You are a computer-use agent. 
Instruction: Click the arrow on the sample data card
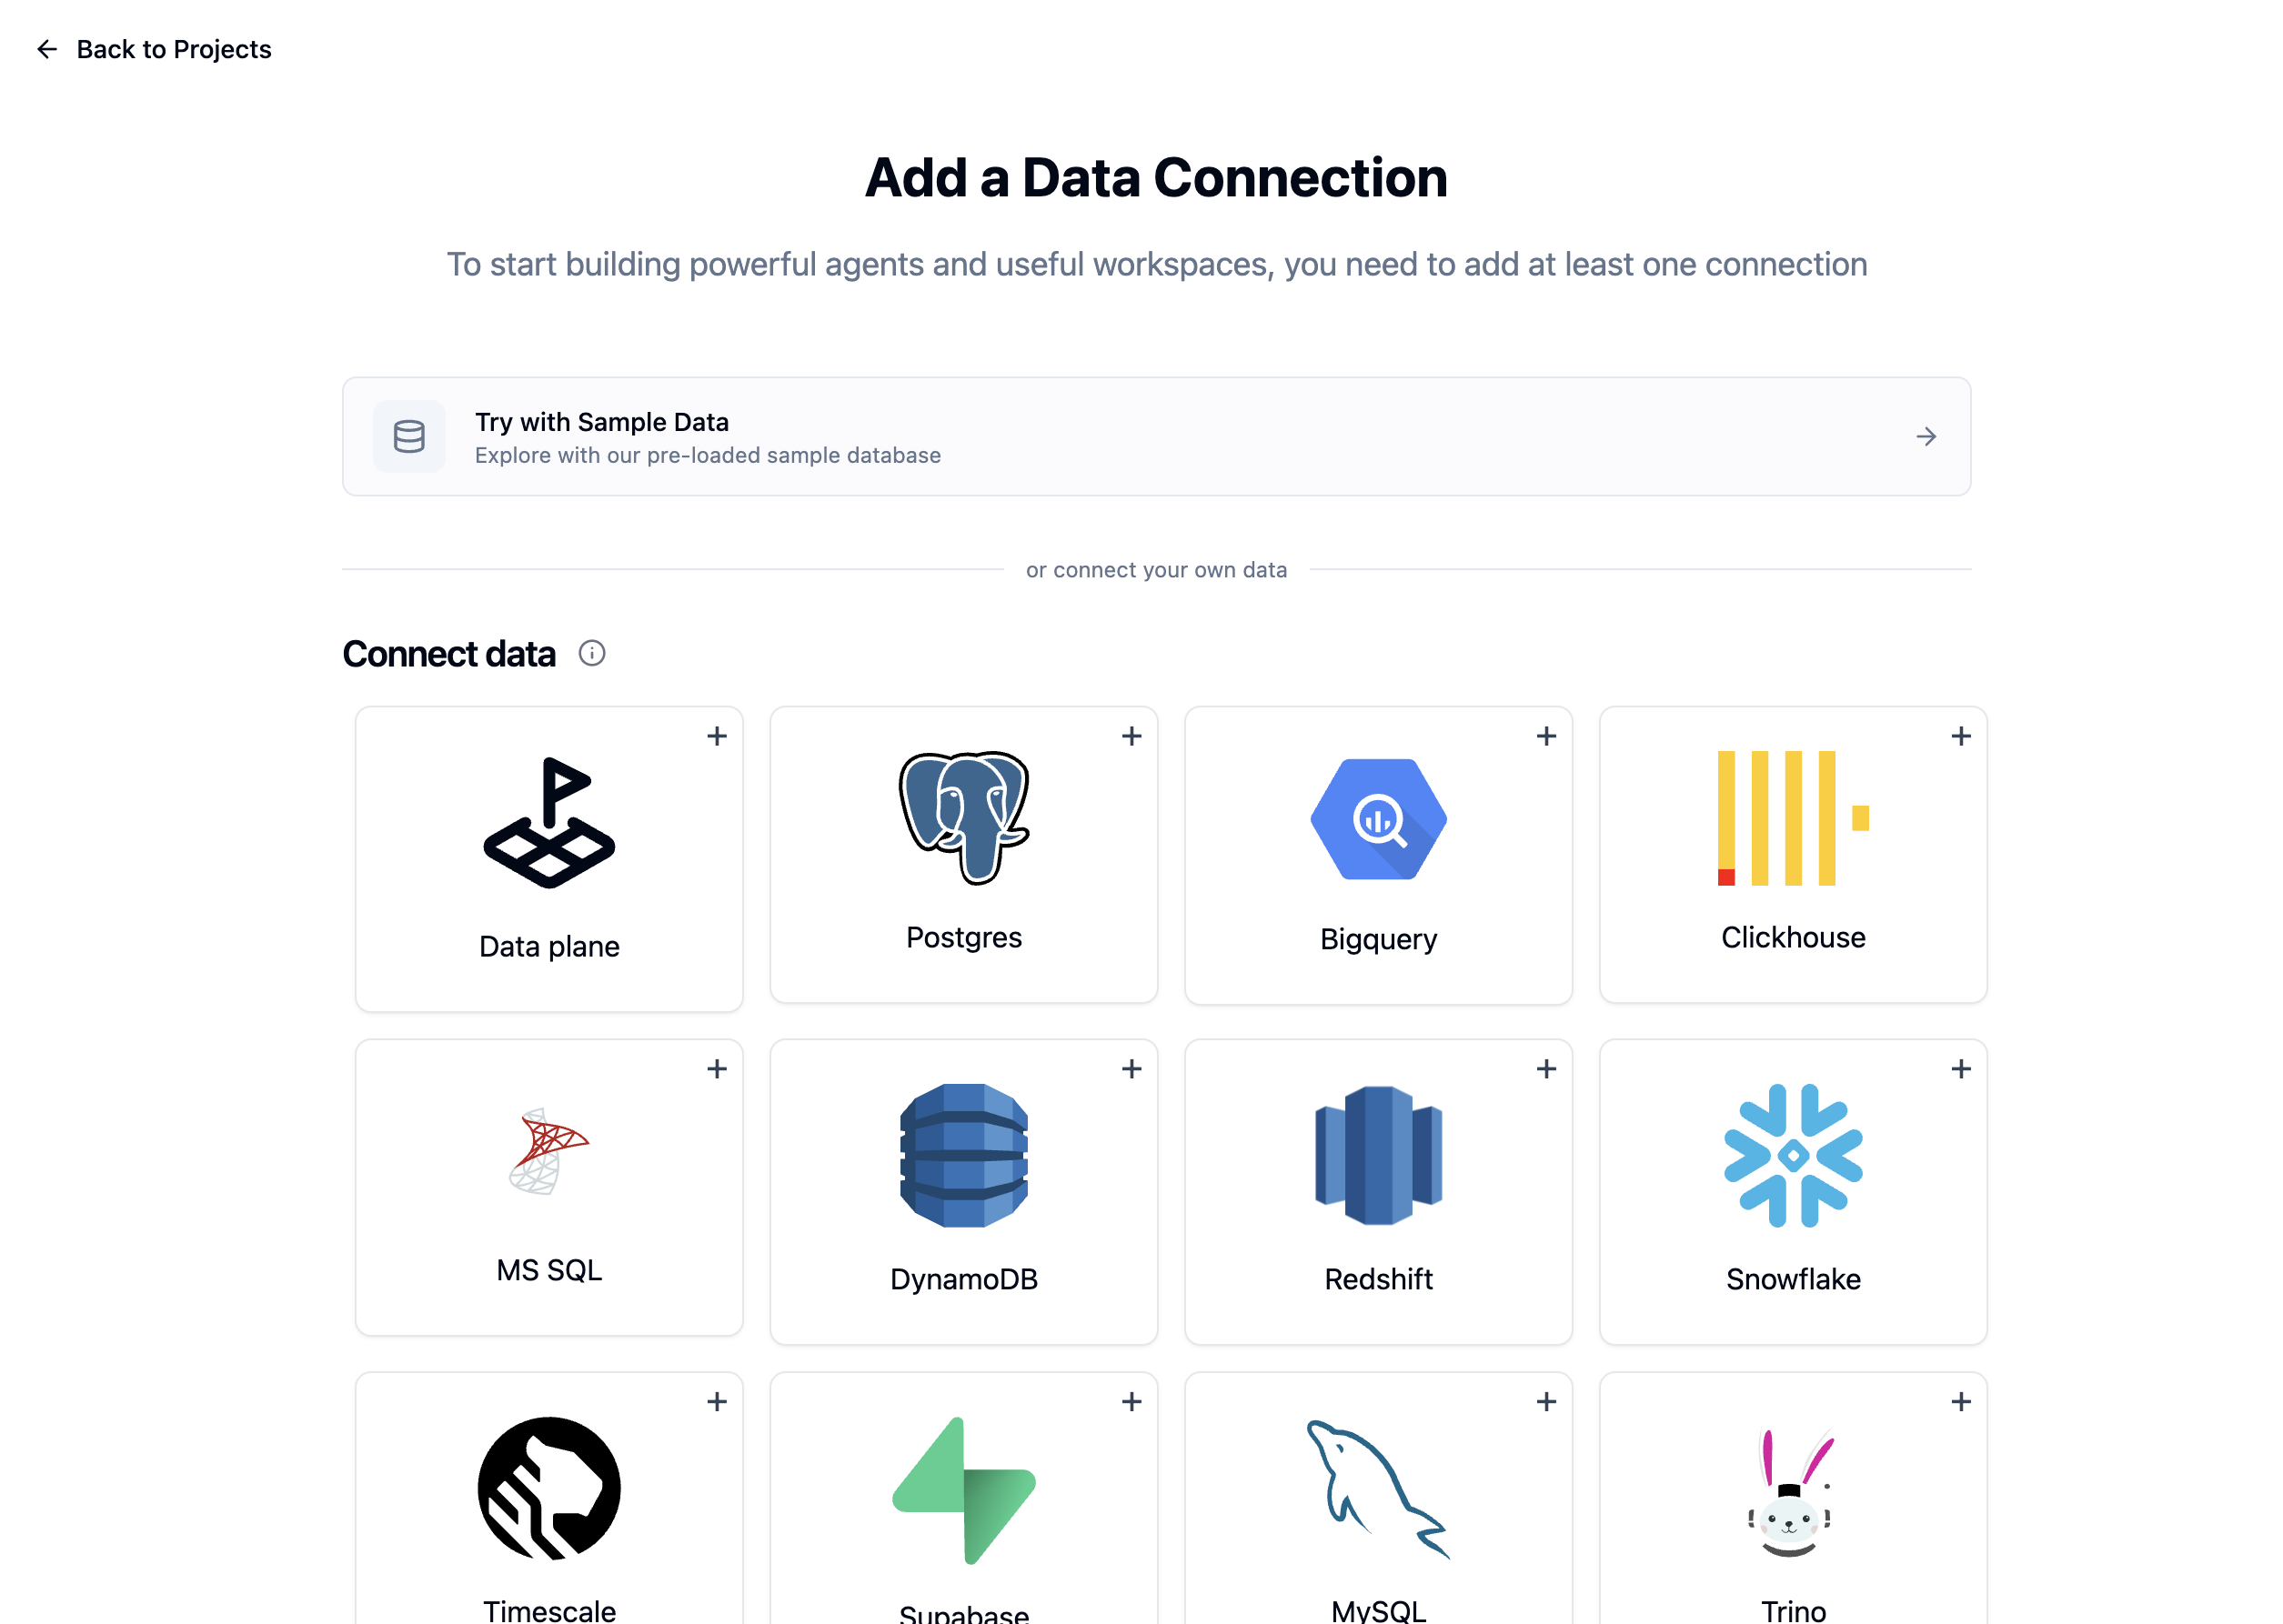(x=1926, y=436)
